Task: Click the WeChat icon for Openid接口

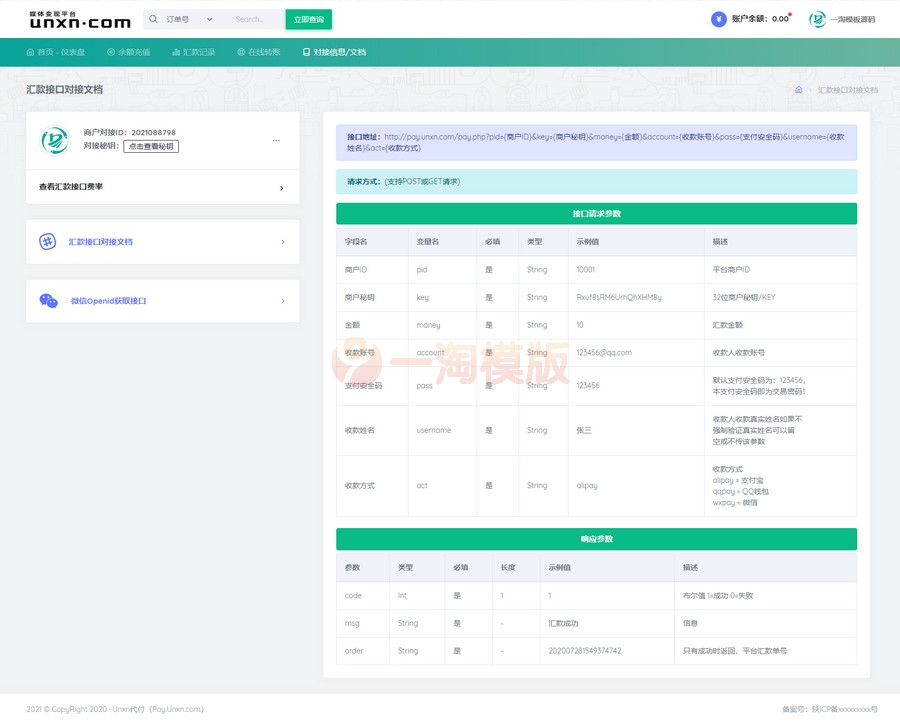Action: (x=48, y=301)
